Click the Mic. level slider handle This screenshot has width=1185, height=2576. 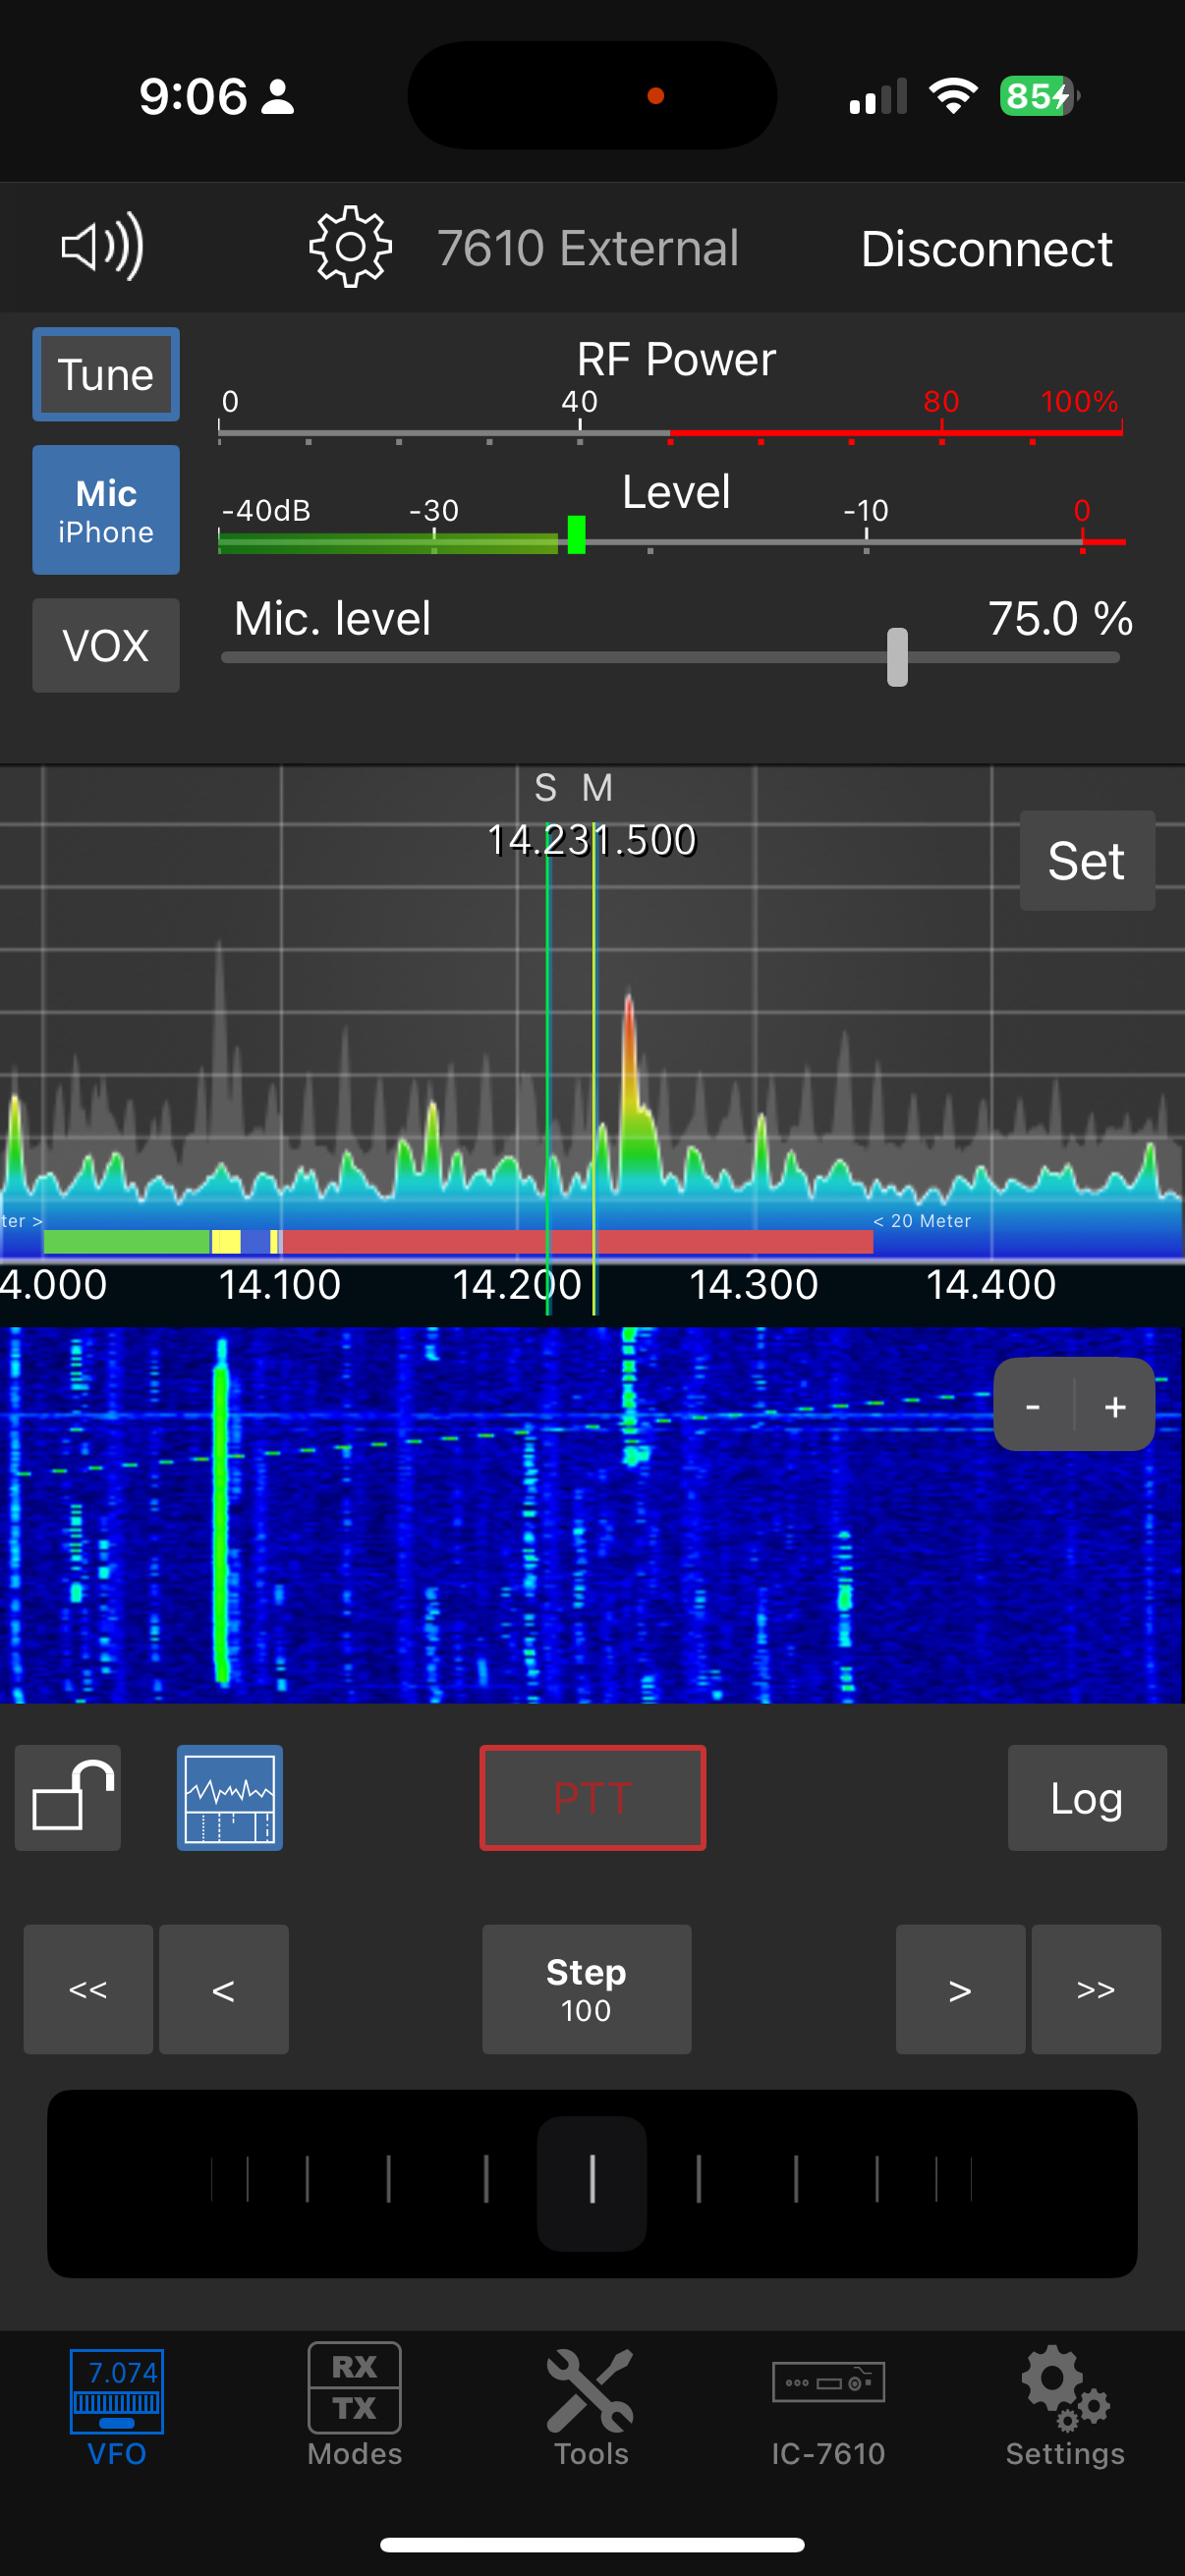pyautogui.click(x=897, y=657)
